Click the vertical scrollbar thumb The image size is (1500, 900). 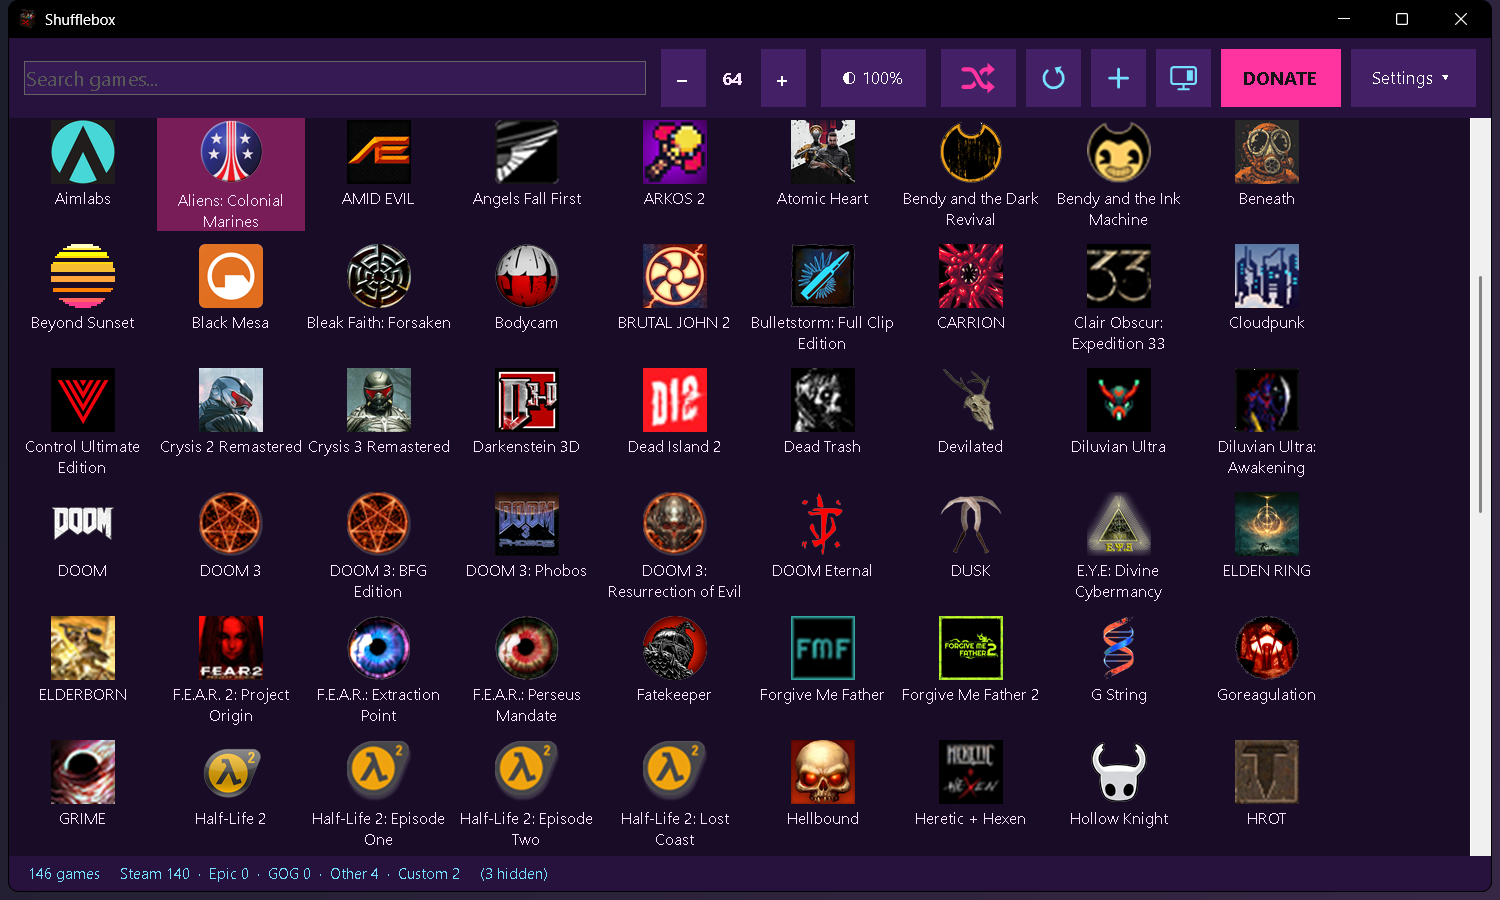pyautogui.click(x=1480, y=394)
